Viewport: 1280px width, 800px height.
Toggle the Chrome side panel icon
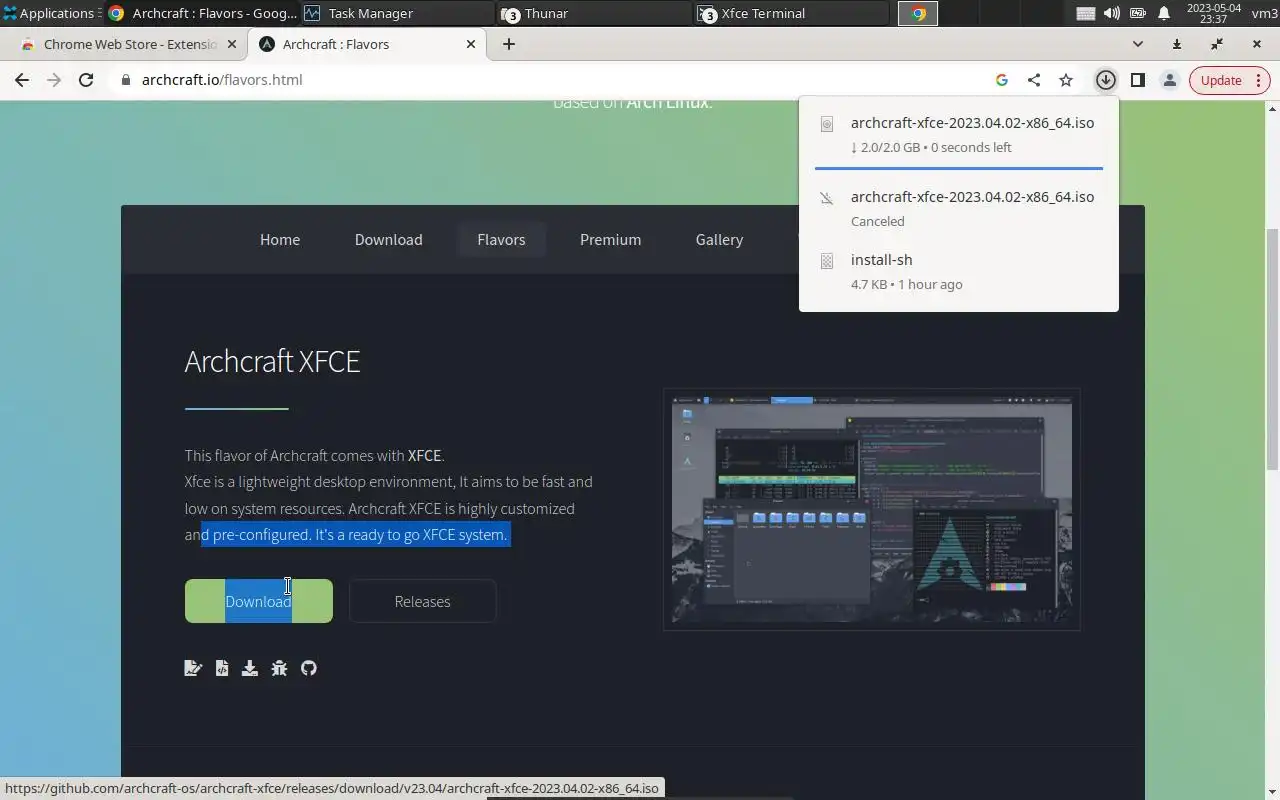(1137, 80)
